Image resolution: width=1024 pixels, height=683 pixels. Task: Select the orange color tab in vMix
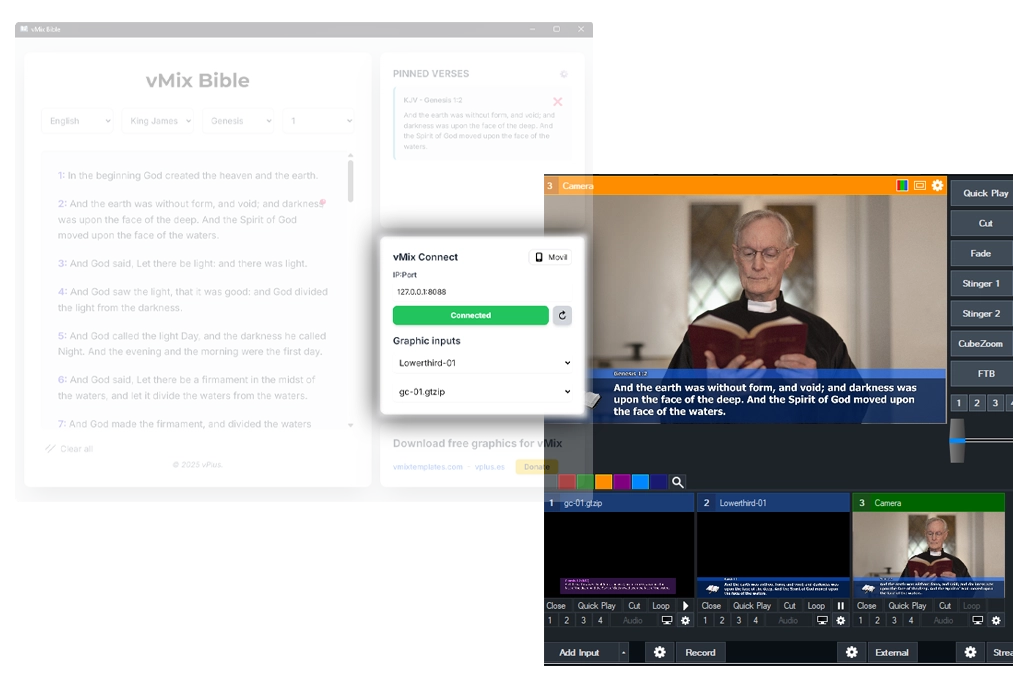coord(603,482)
